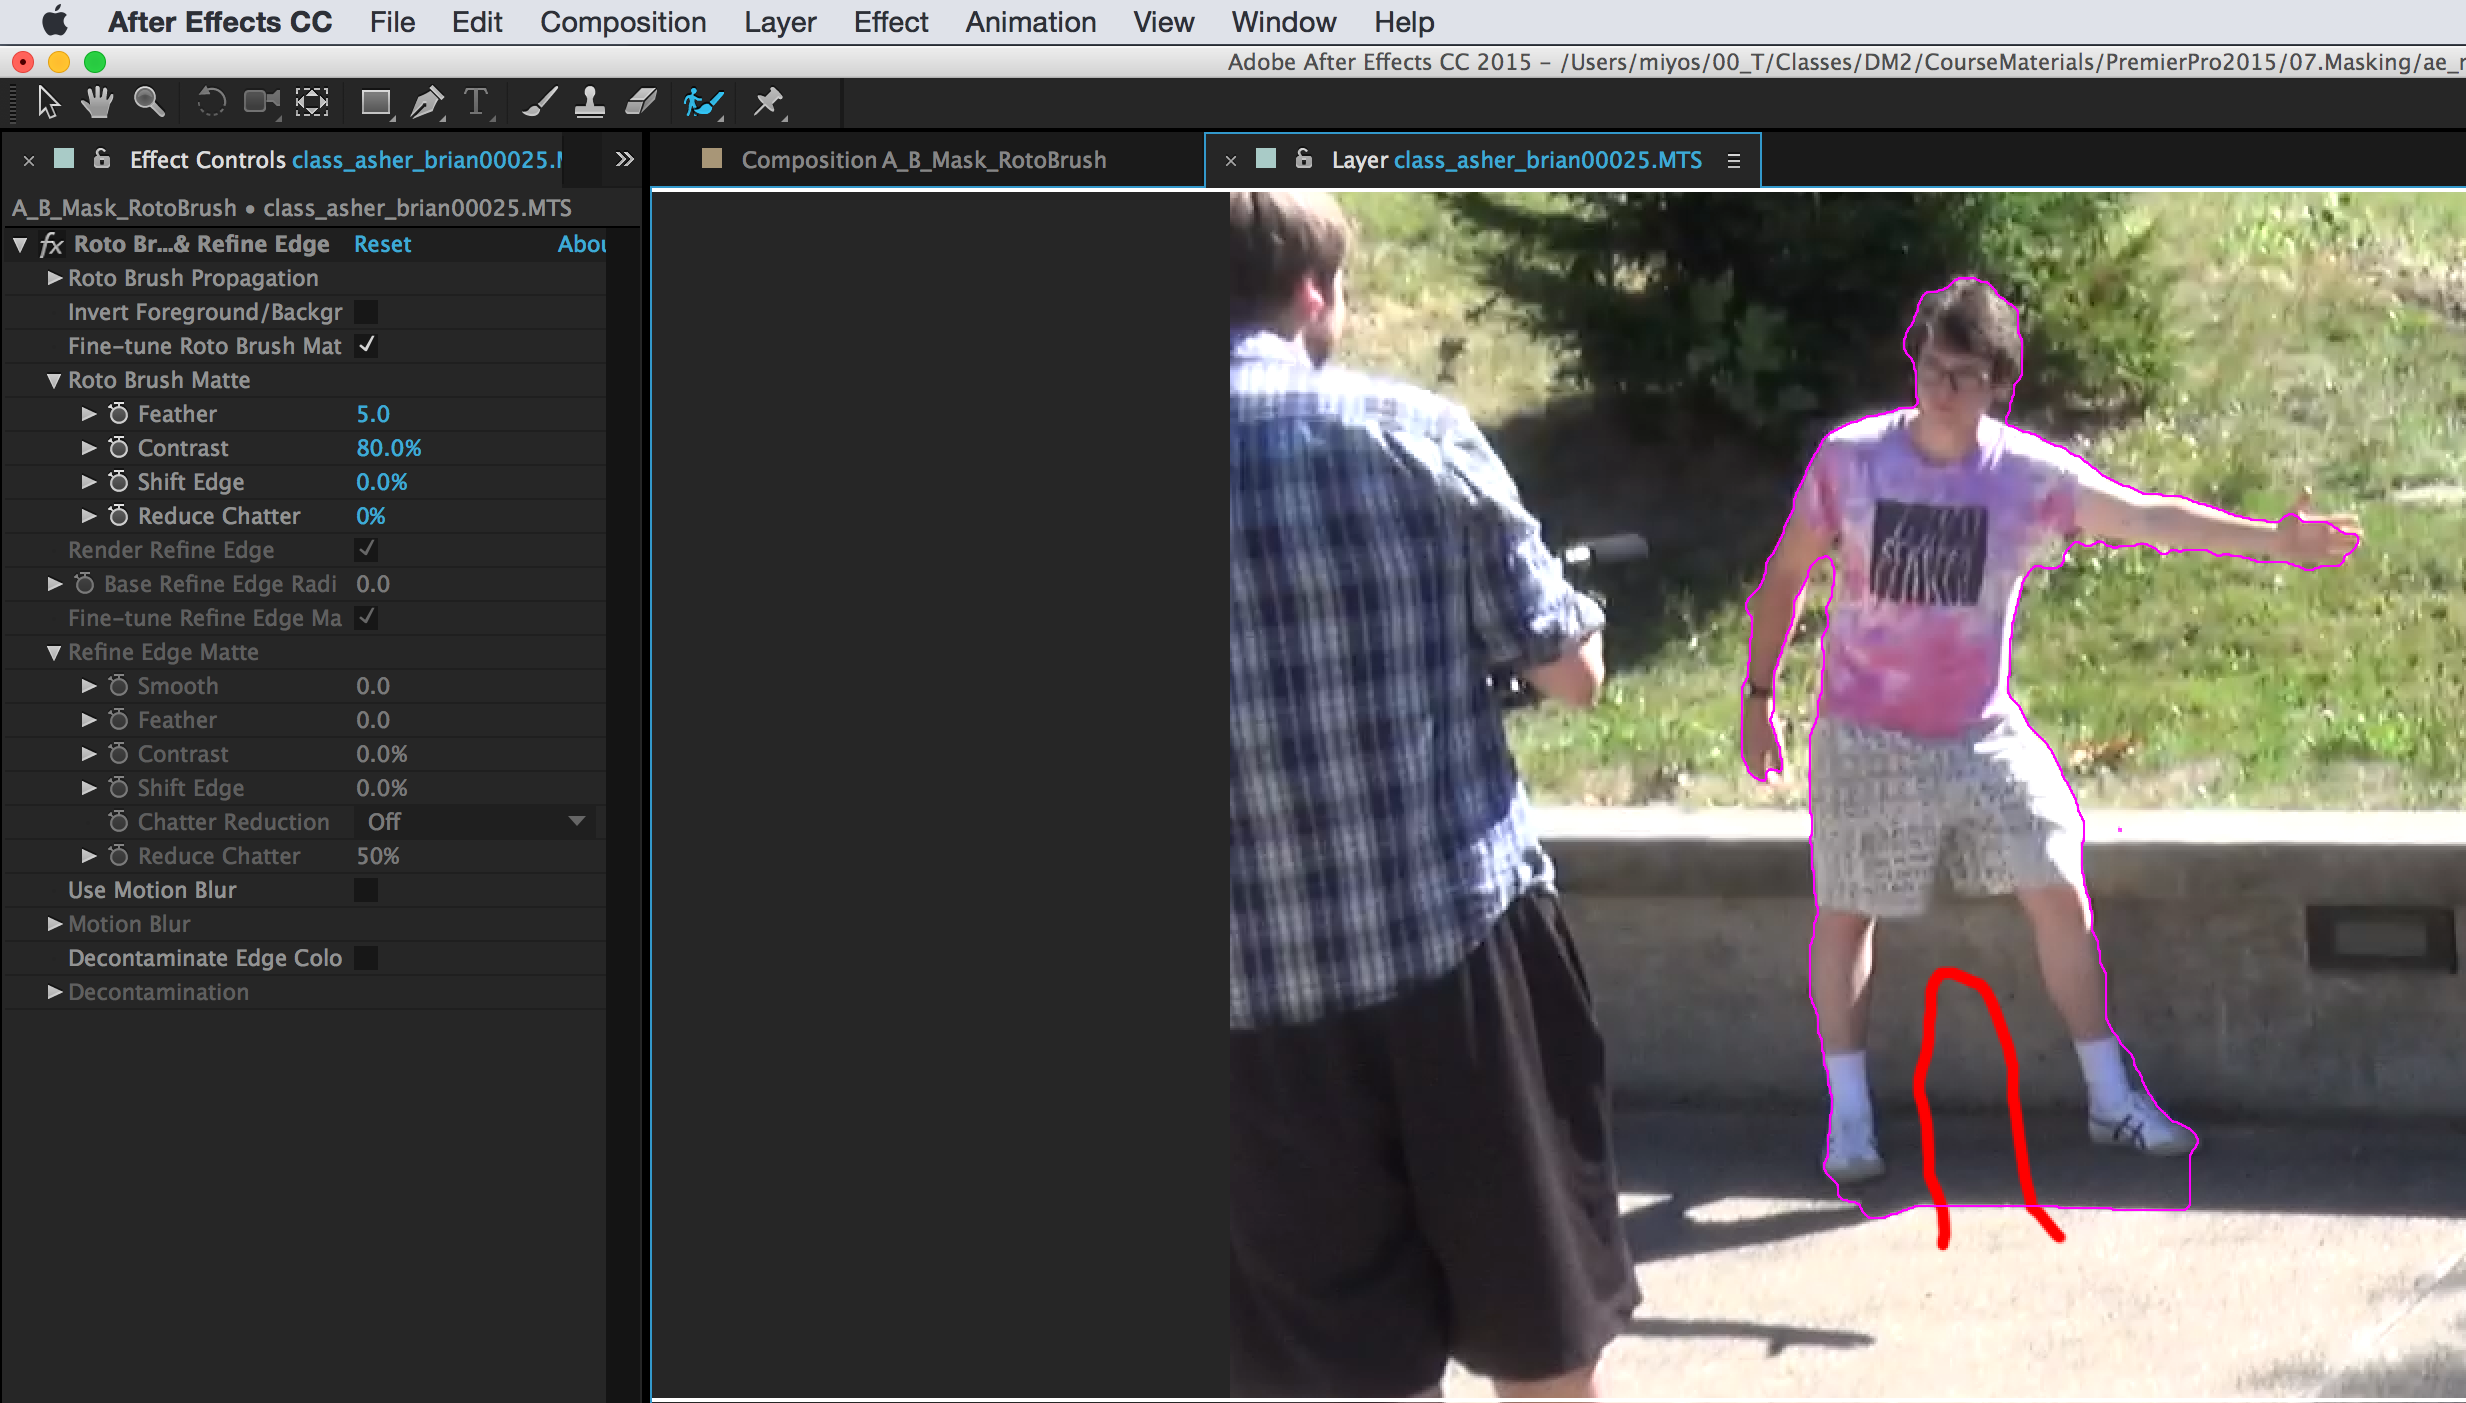2466x1403 pixels.
Task: Open the Effect menu
Action: 890,22
